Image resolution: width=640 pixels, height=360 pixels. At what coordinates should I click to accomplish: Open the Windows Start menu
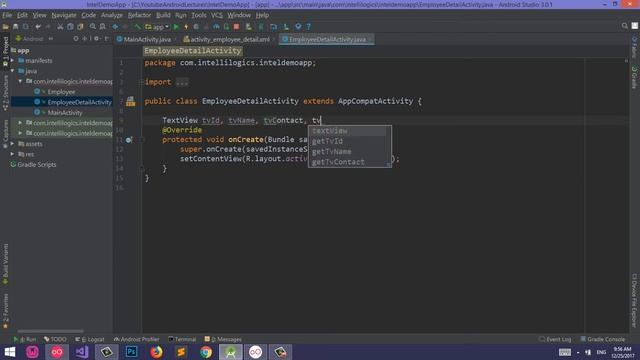[x=9, y=352]
